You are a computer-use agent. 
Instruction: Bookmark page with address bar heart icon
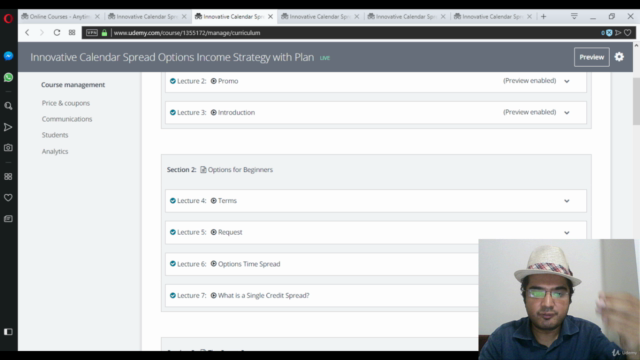click(628, 33)
